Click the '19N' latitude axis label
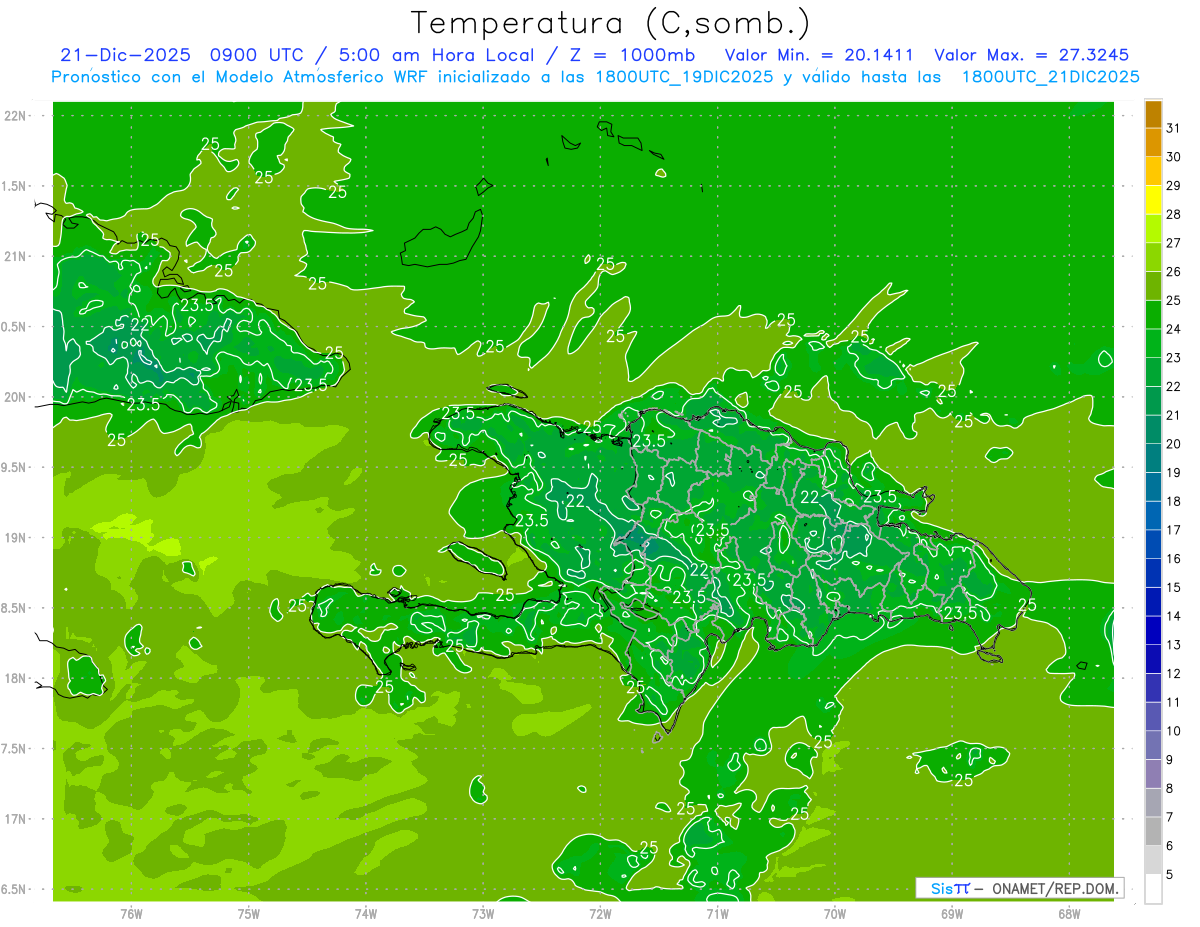 (16, 538)
